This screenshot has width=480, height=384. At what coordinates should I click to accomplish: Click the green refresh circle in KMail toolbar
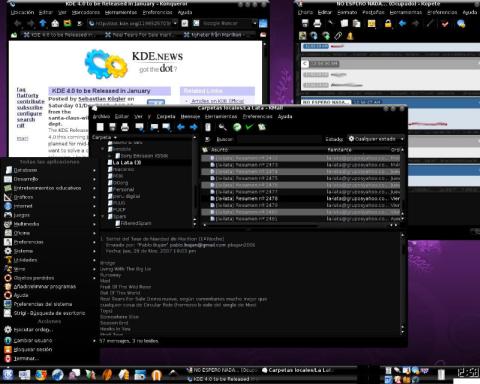pos(237,127)
